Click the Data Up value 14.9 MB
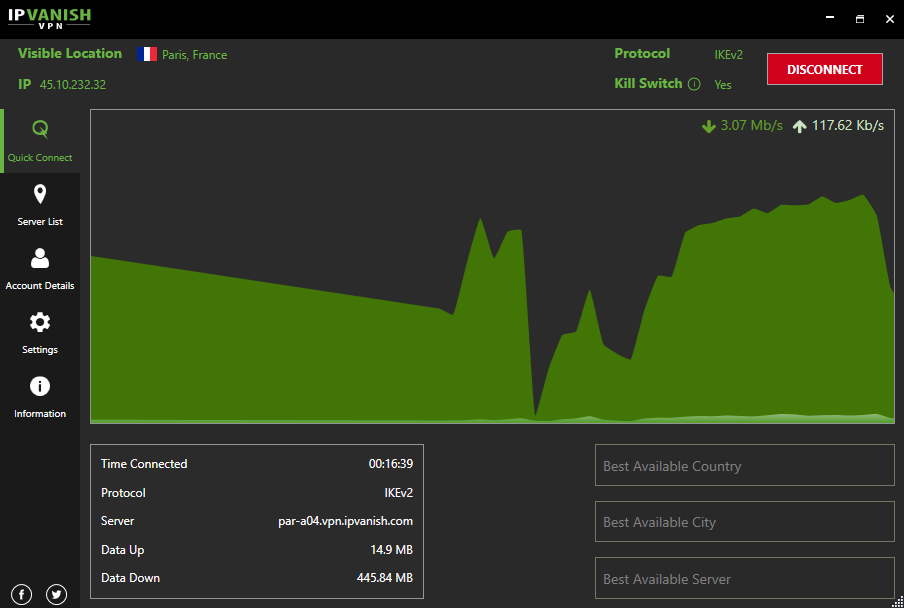The height and width of the screenshot is (608, 904). tap(391, 550)
